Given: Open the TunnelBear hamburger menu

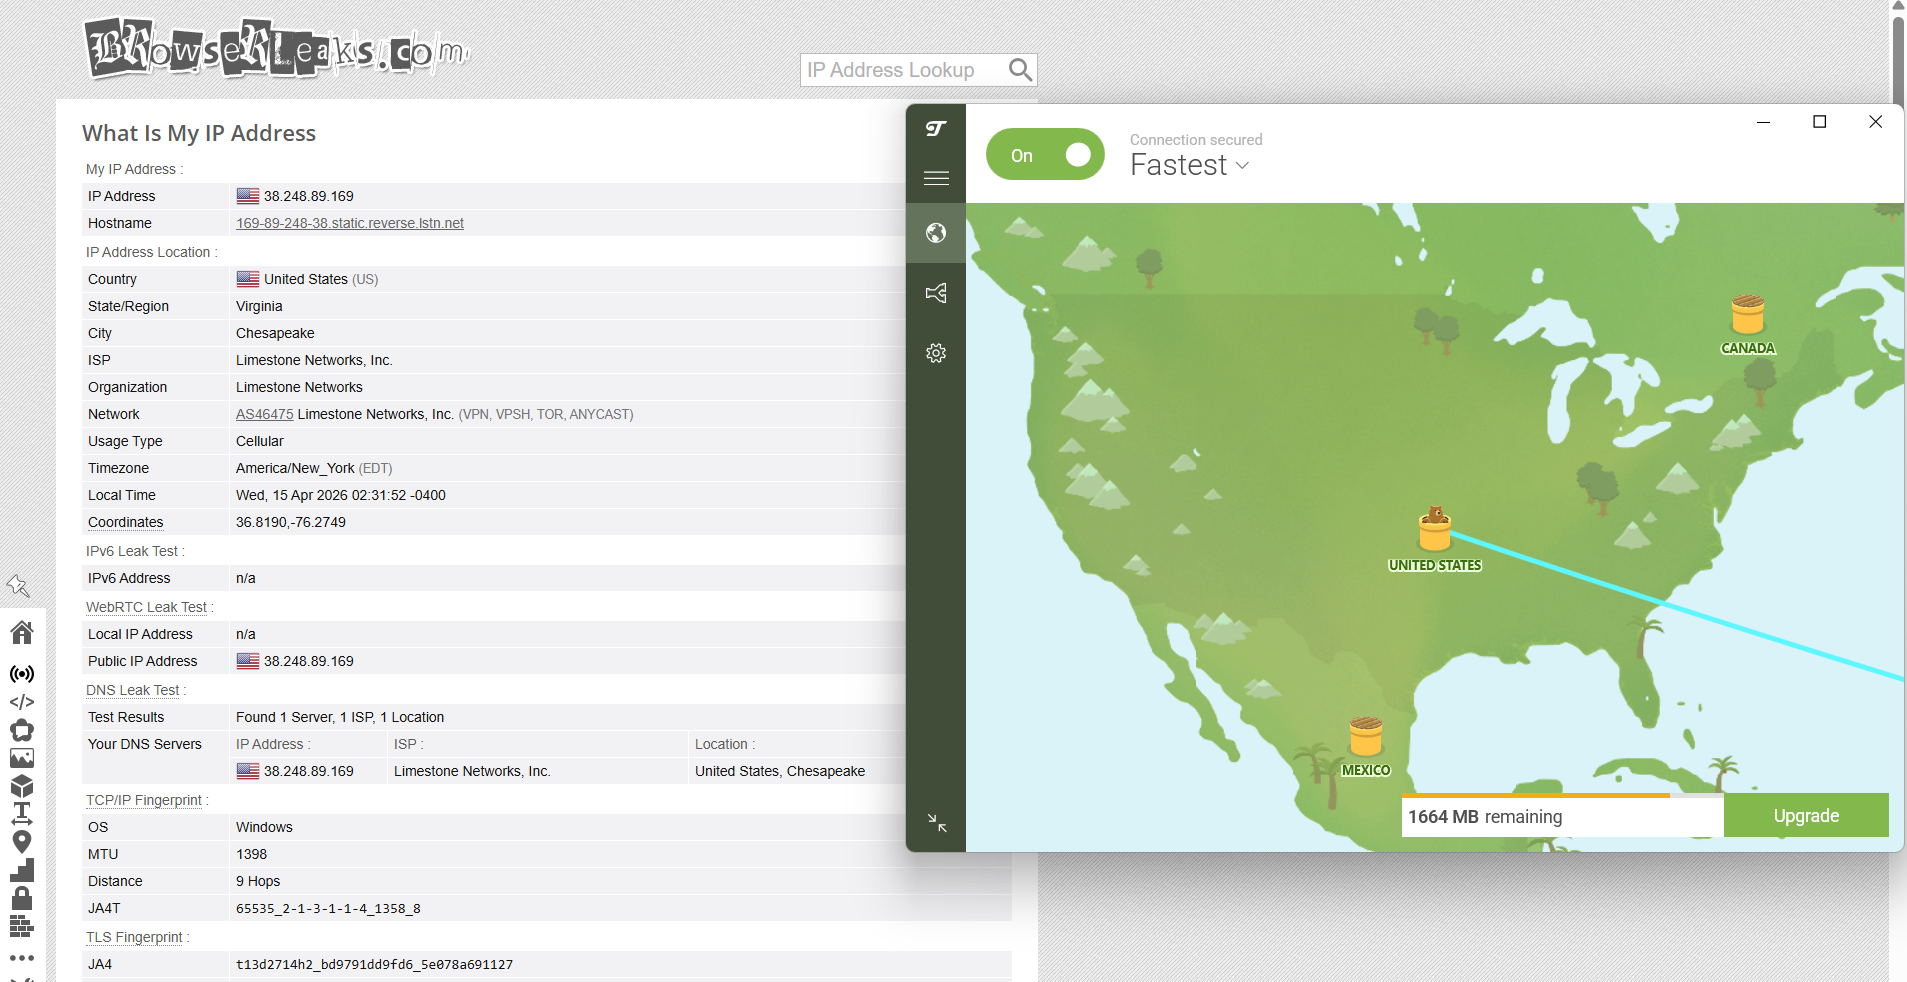Looking at the screenshot, I should (936, 178).
